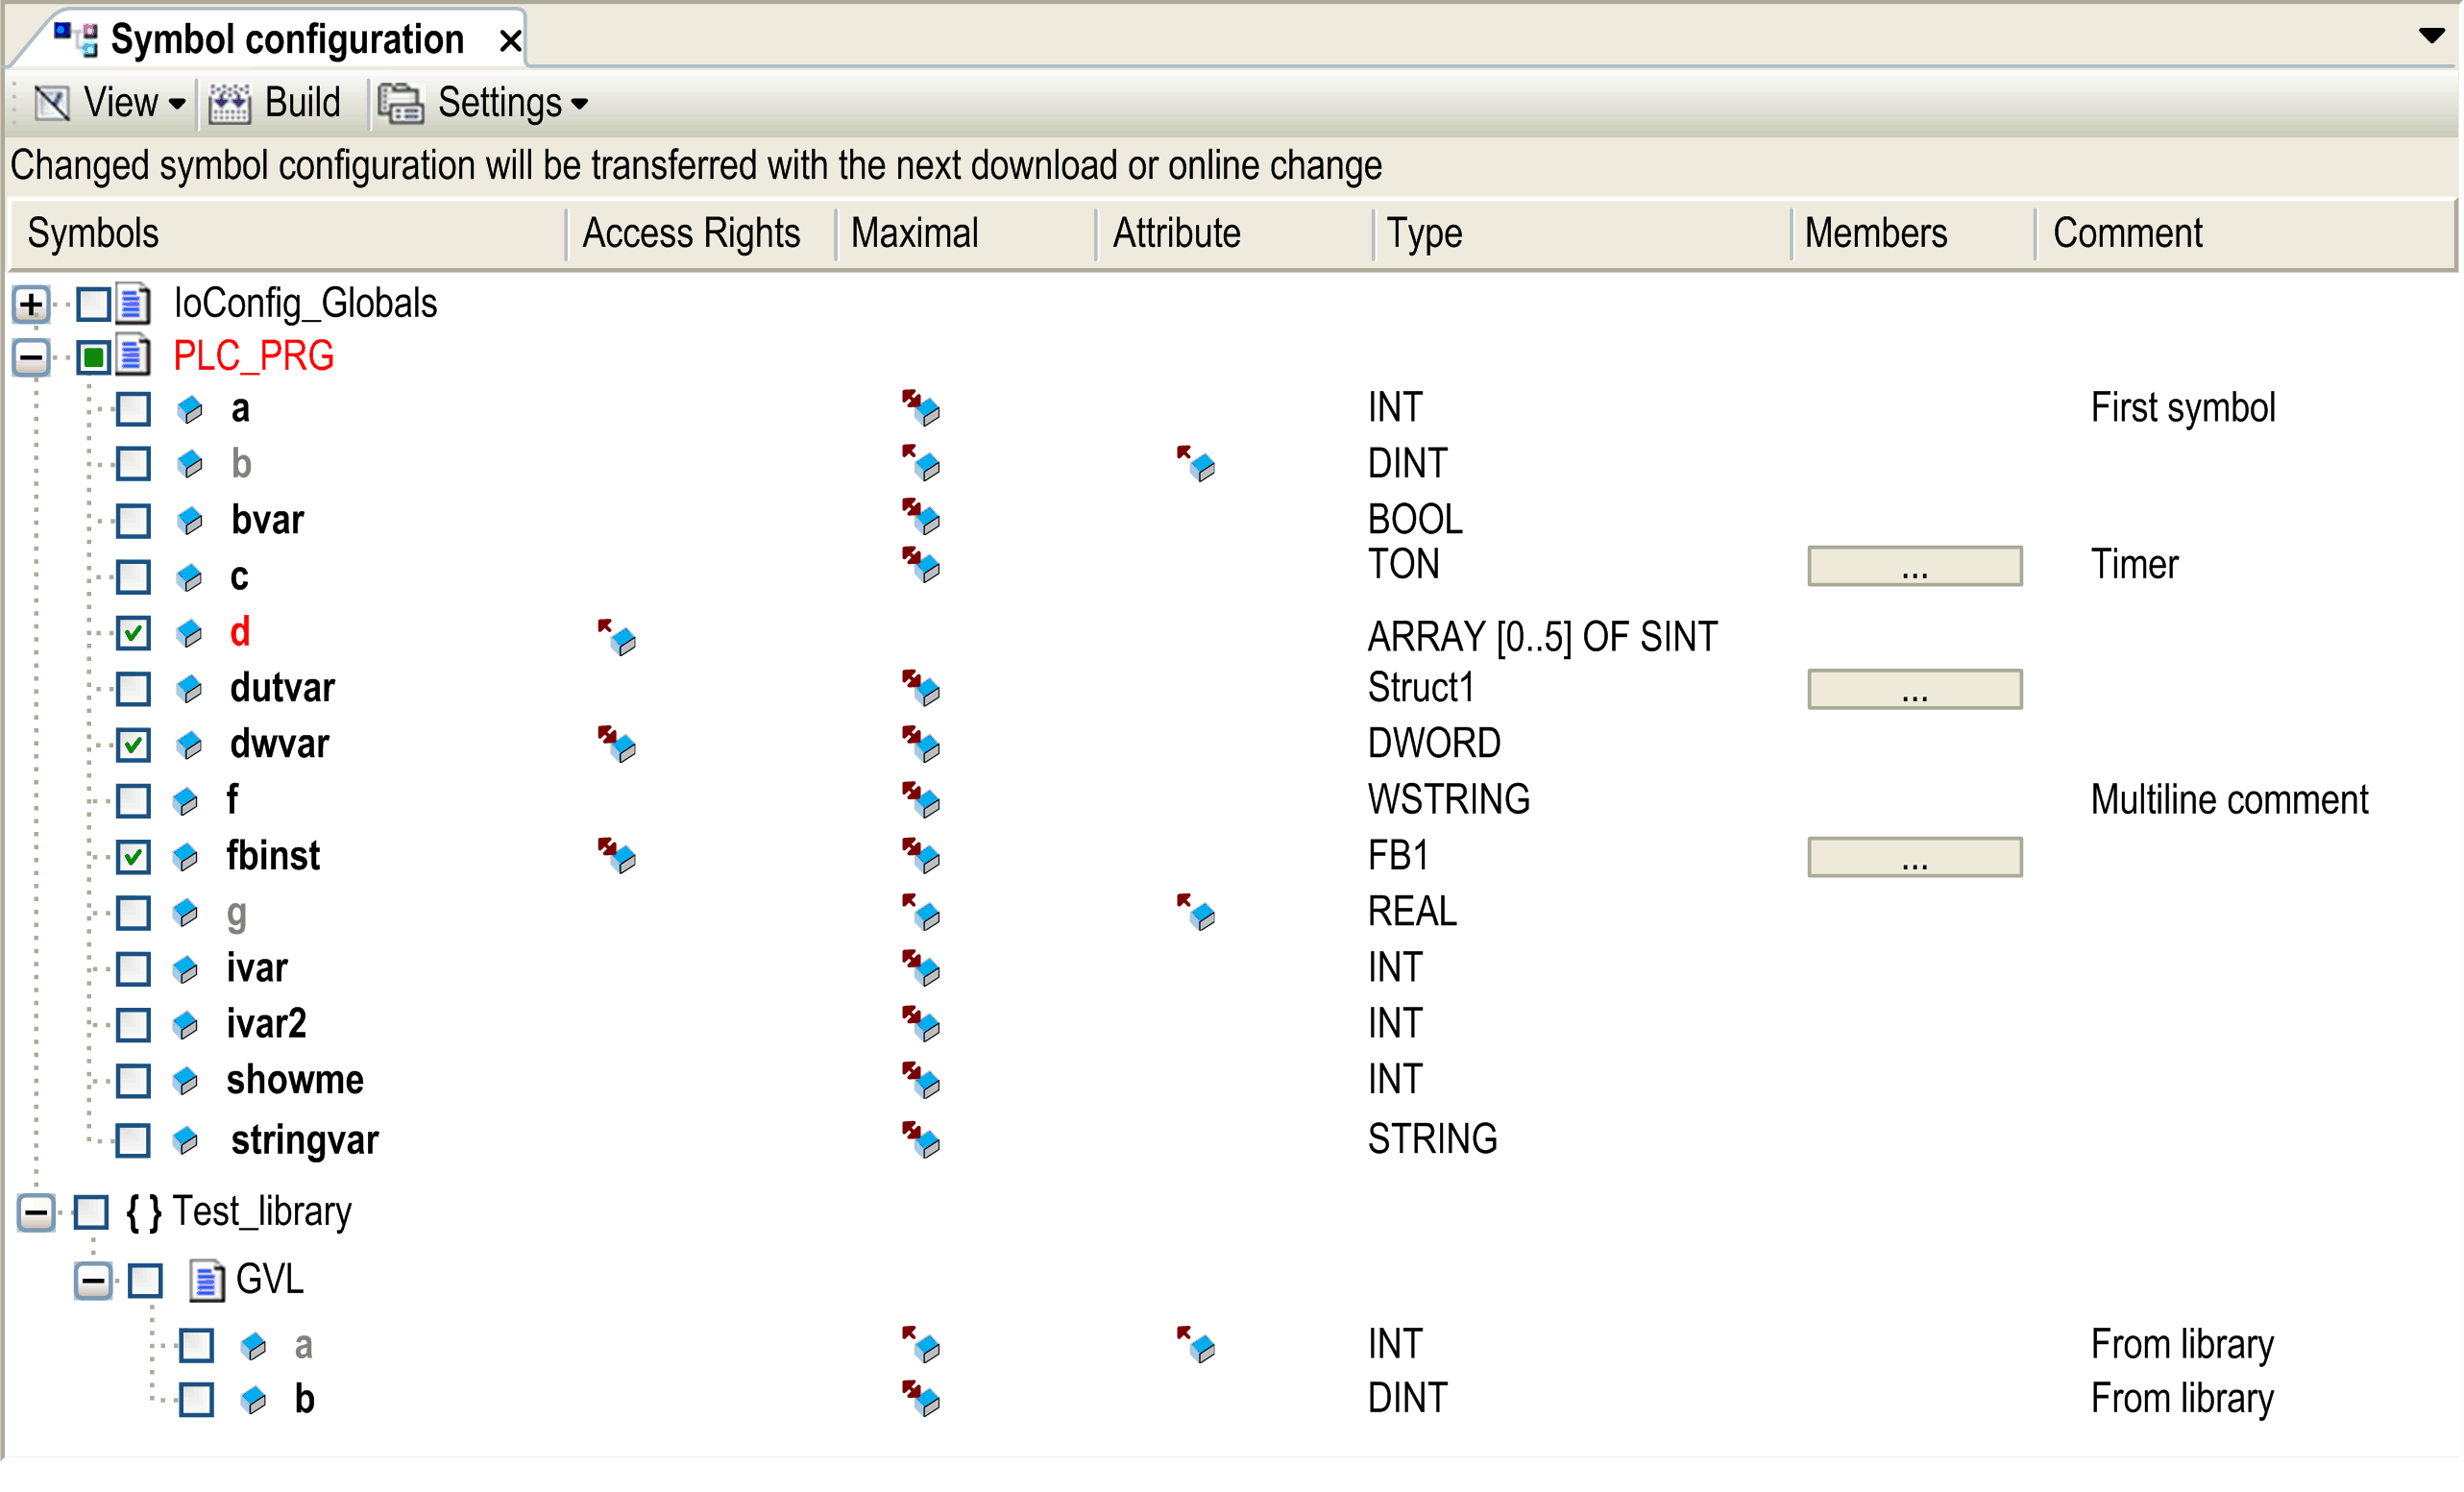Disable export for symbol 'd'
The width and height of the screenshot is (2464, 1492).
131,632
